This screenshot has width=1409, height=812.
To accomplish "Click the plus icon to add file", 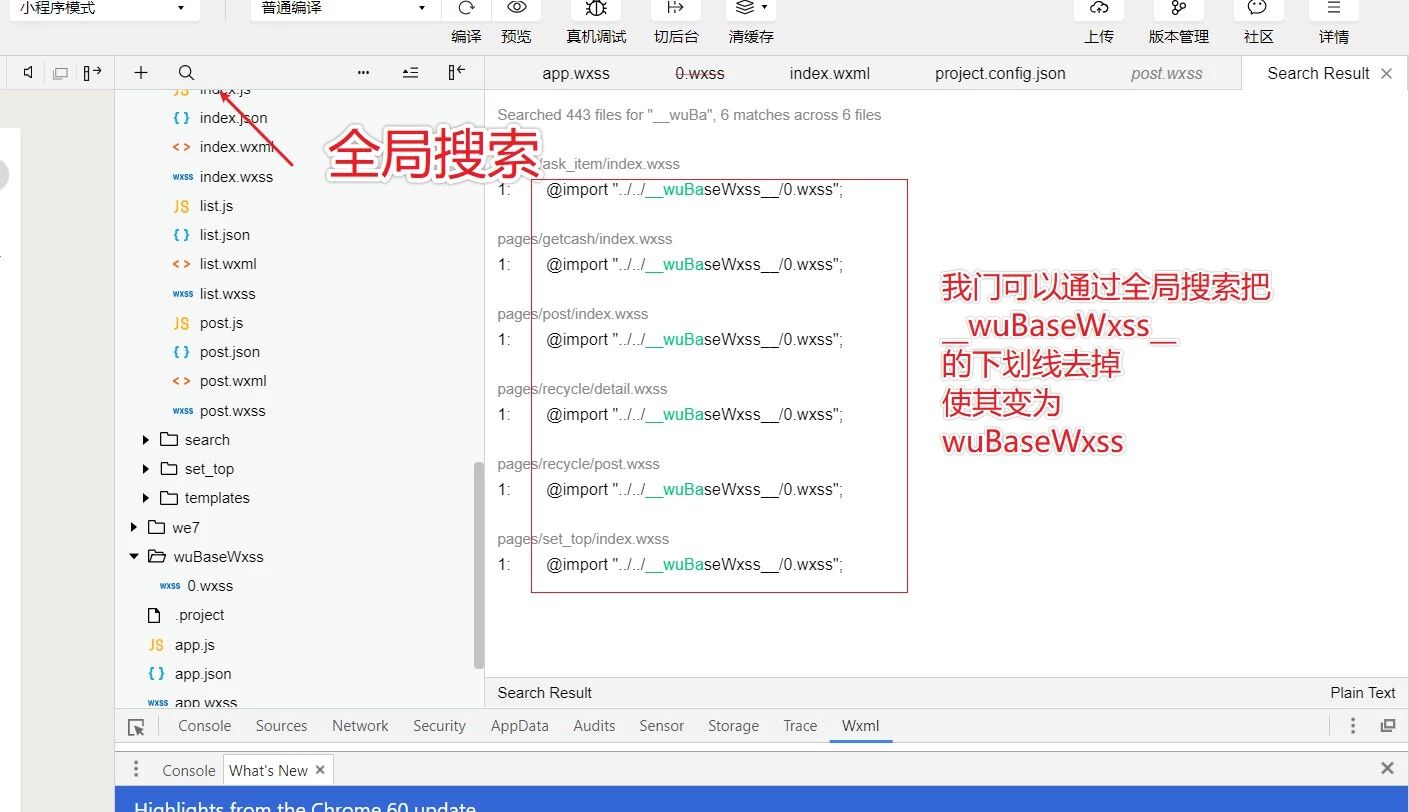I will 141,73.
